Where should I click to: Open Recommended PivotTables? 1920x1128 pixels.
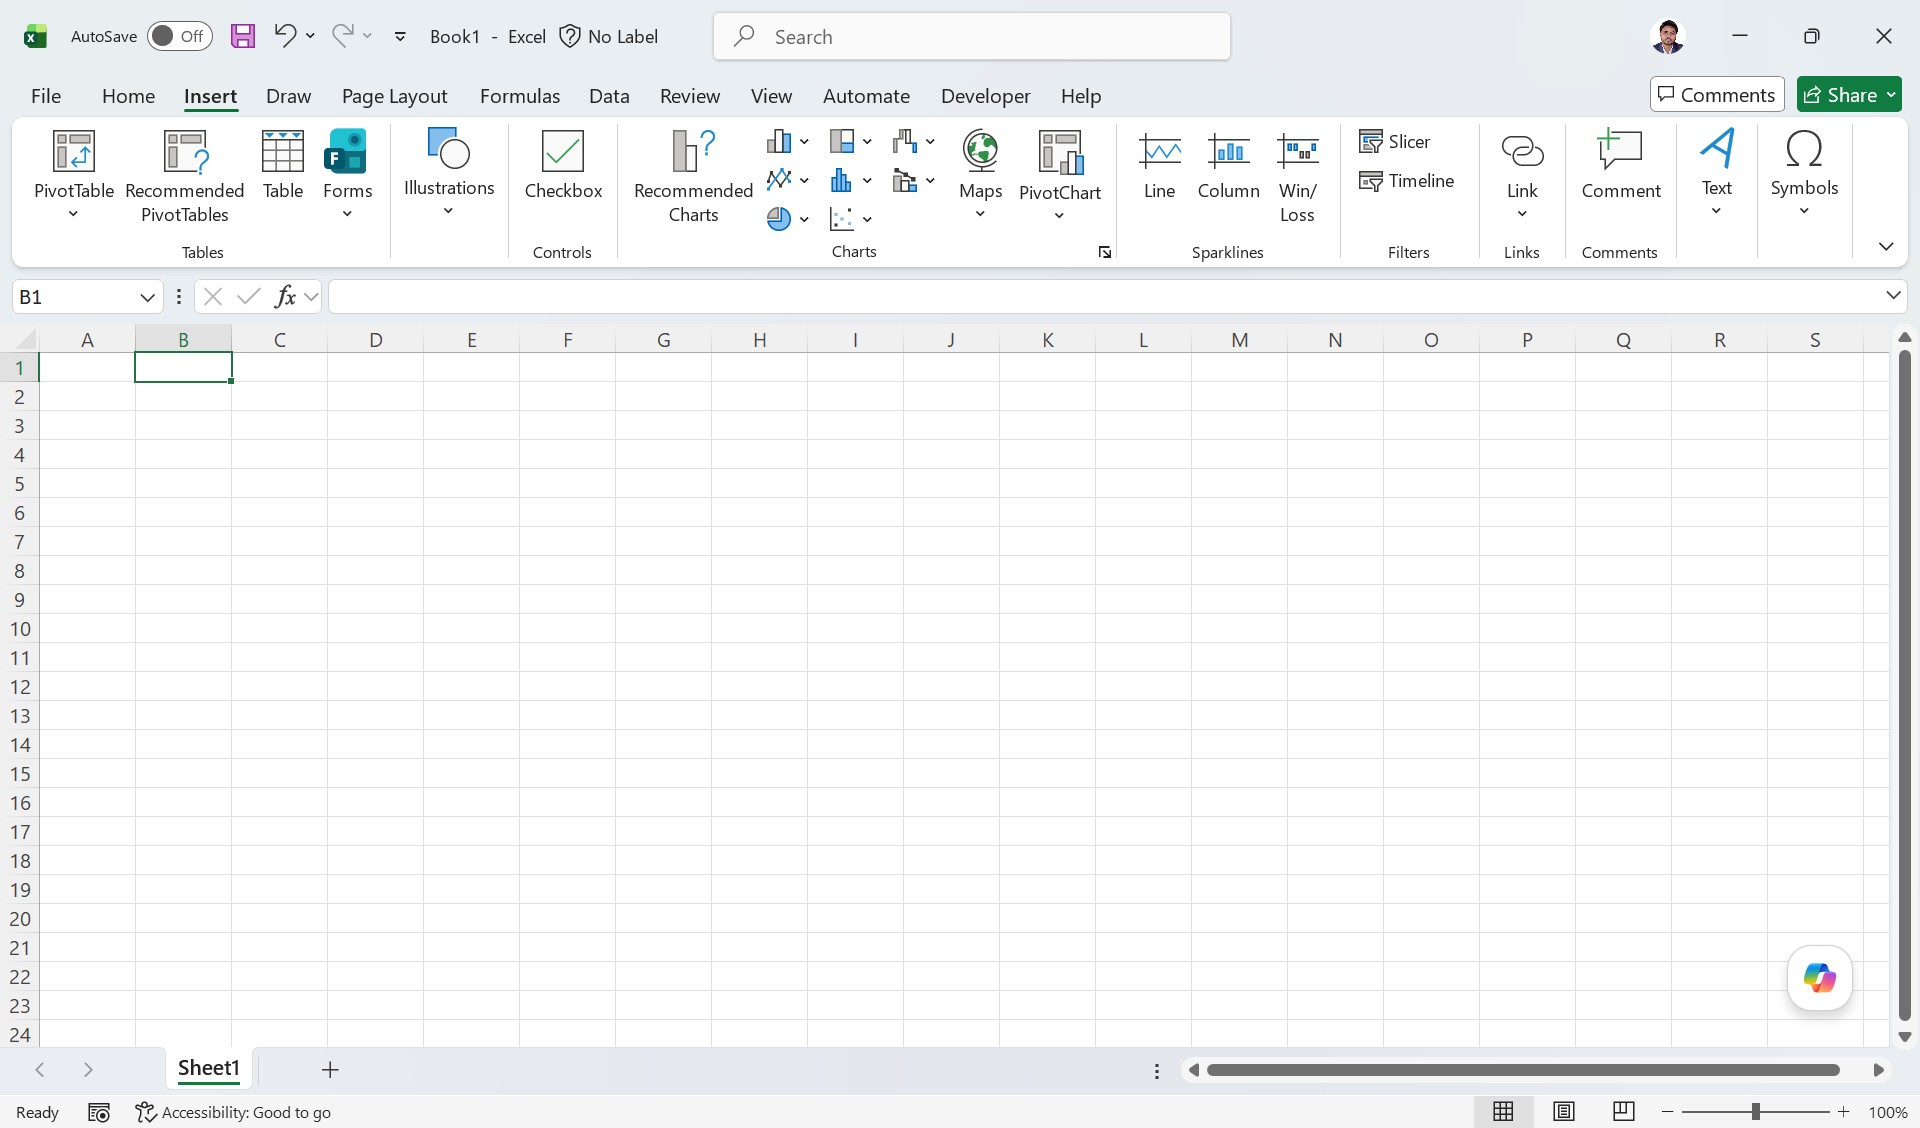tap(185, 176)
